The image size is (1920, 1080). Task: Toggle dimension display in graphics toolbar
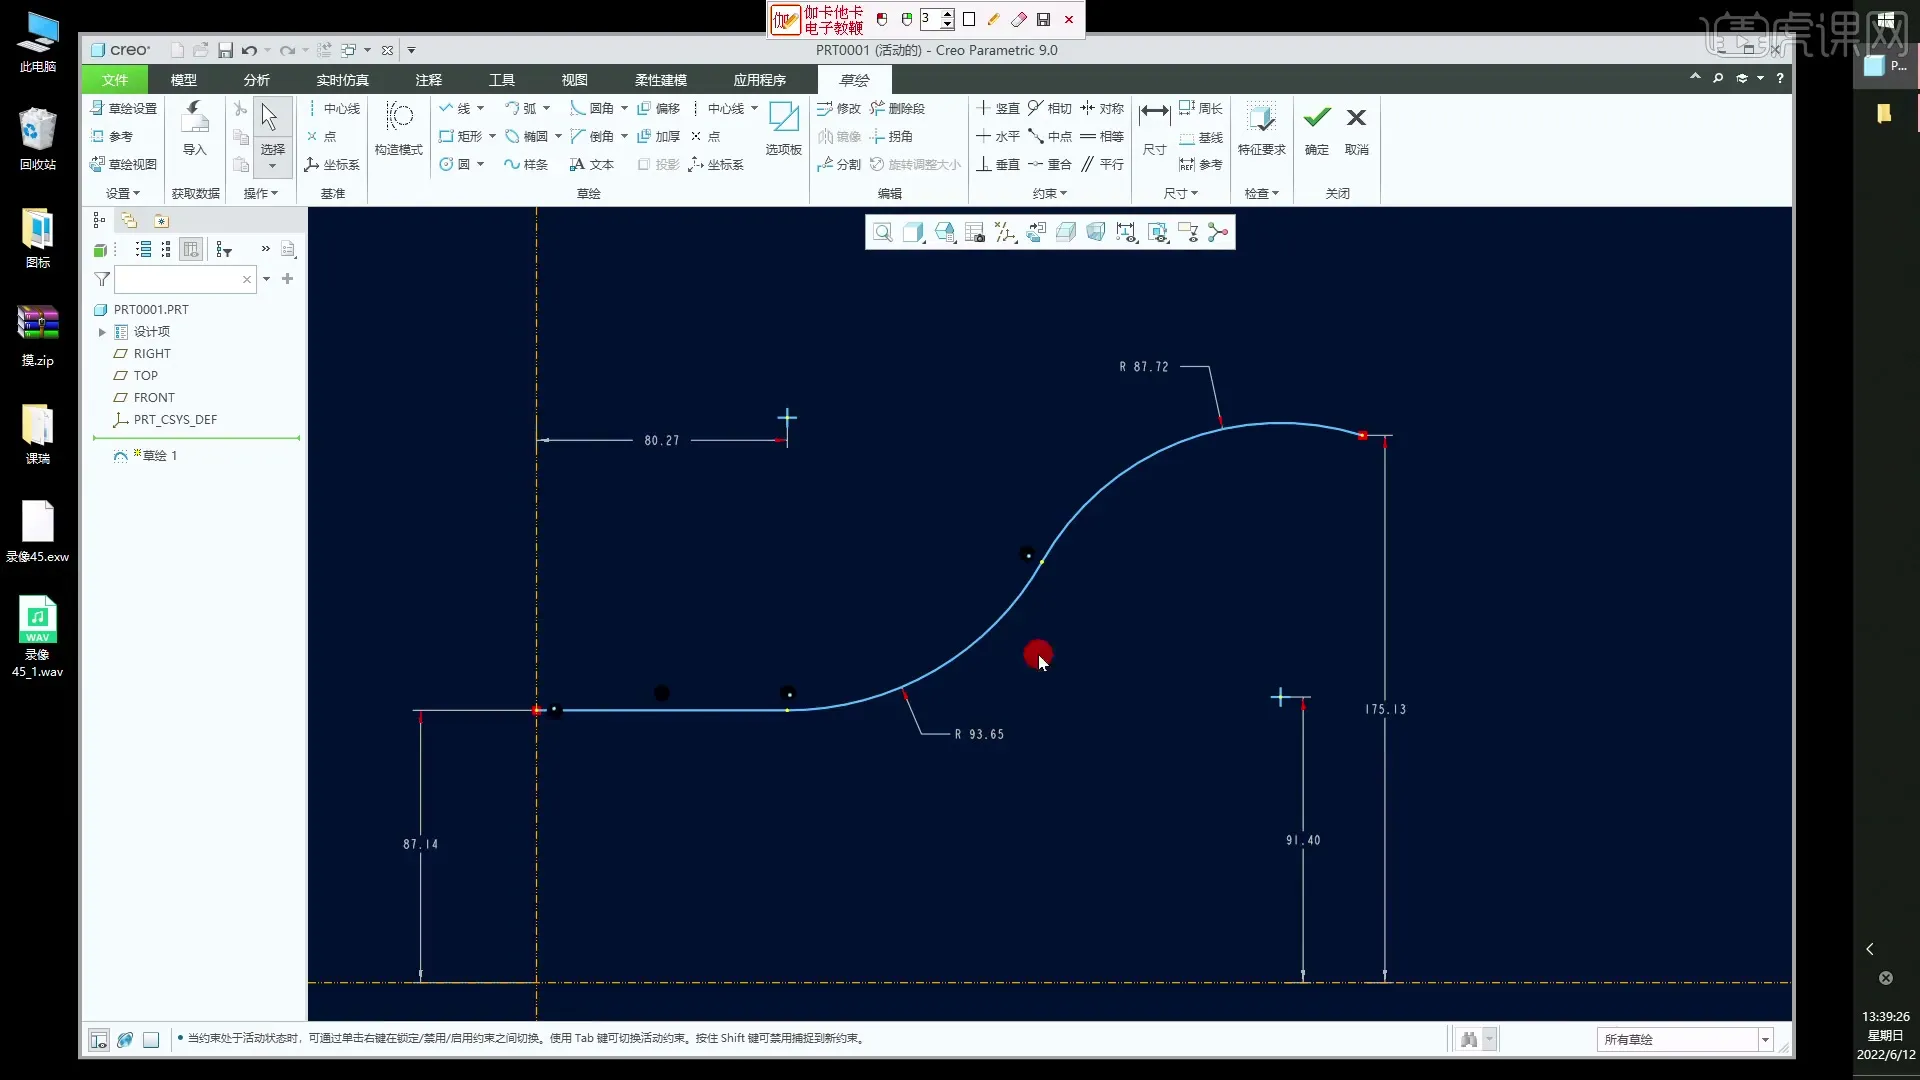[1127, 233]
